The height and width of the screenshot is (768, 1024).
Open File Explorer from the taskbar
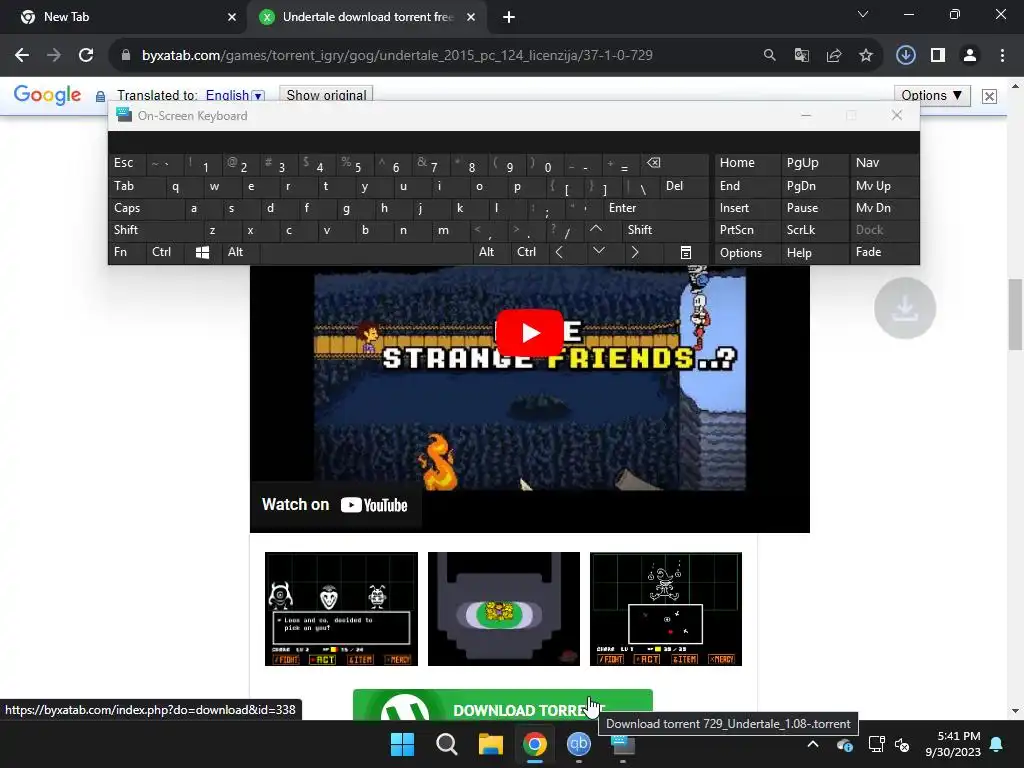click(x=490, y=744)
